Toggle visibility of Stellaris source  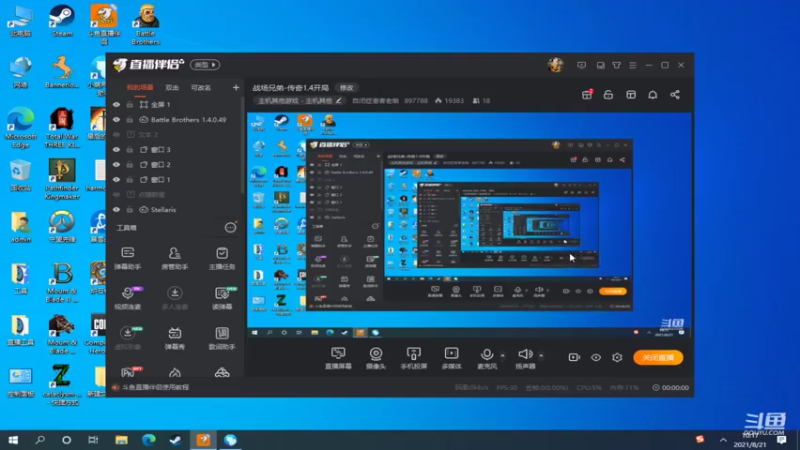click(x=116, y=210)
